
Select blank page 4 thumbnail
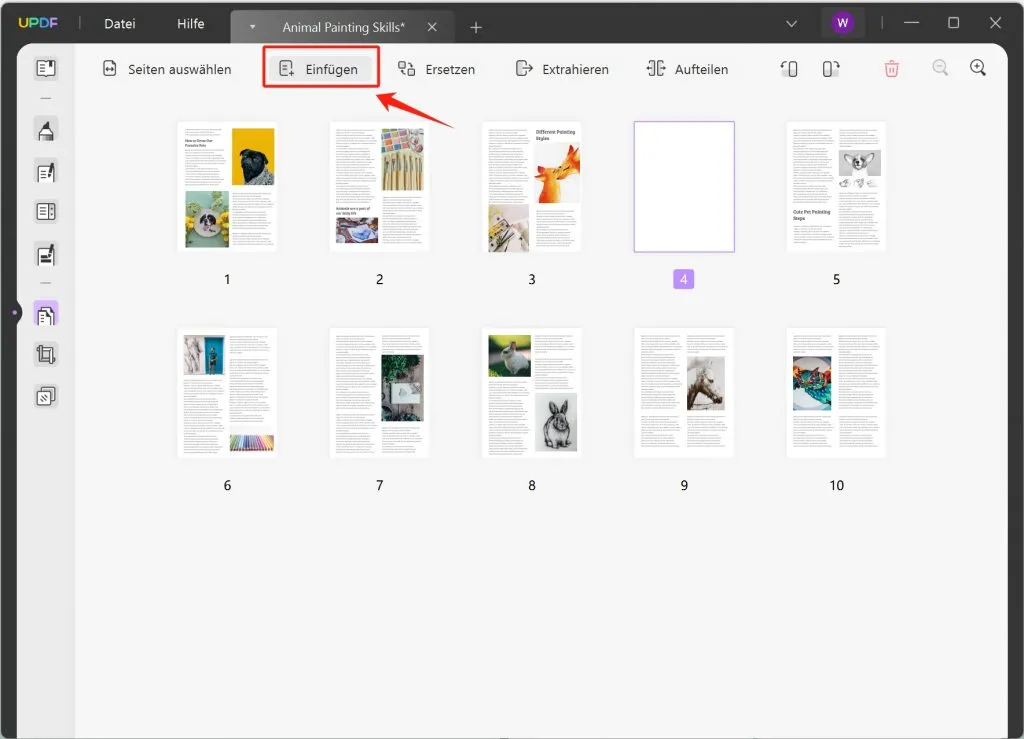pos(684,187)
